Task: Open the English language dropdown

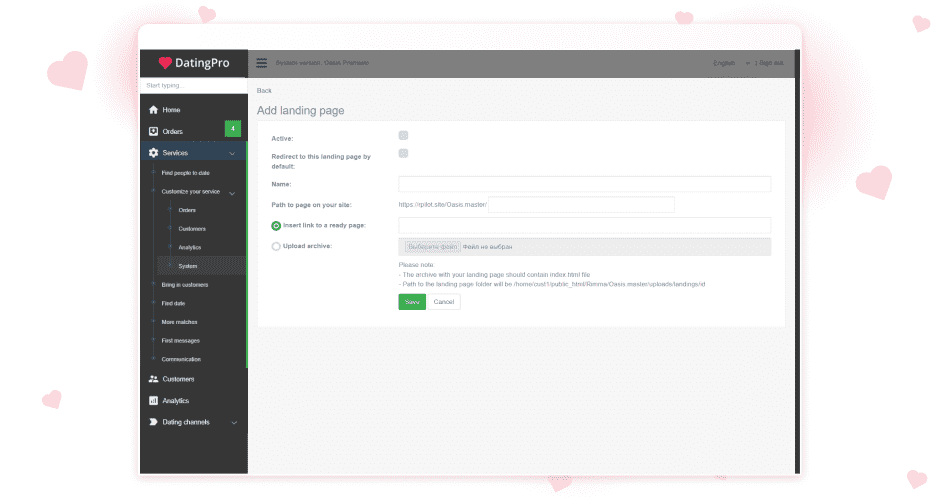Action: tap(731, 63)
